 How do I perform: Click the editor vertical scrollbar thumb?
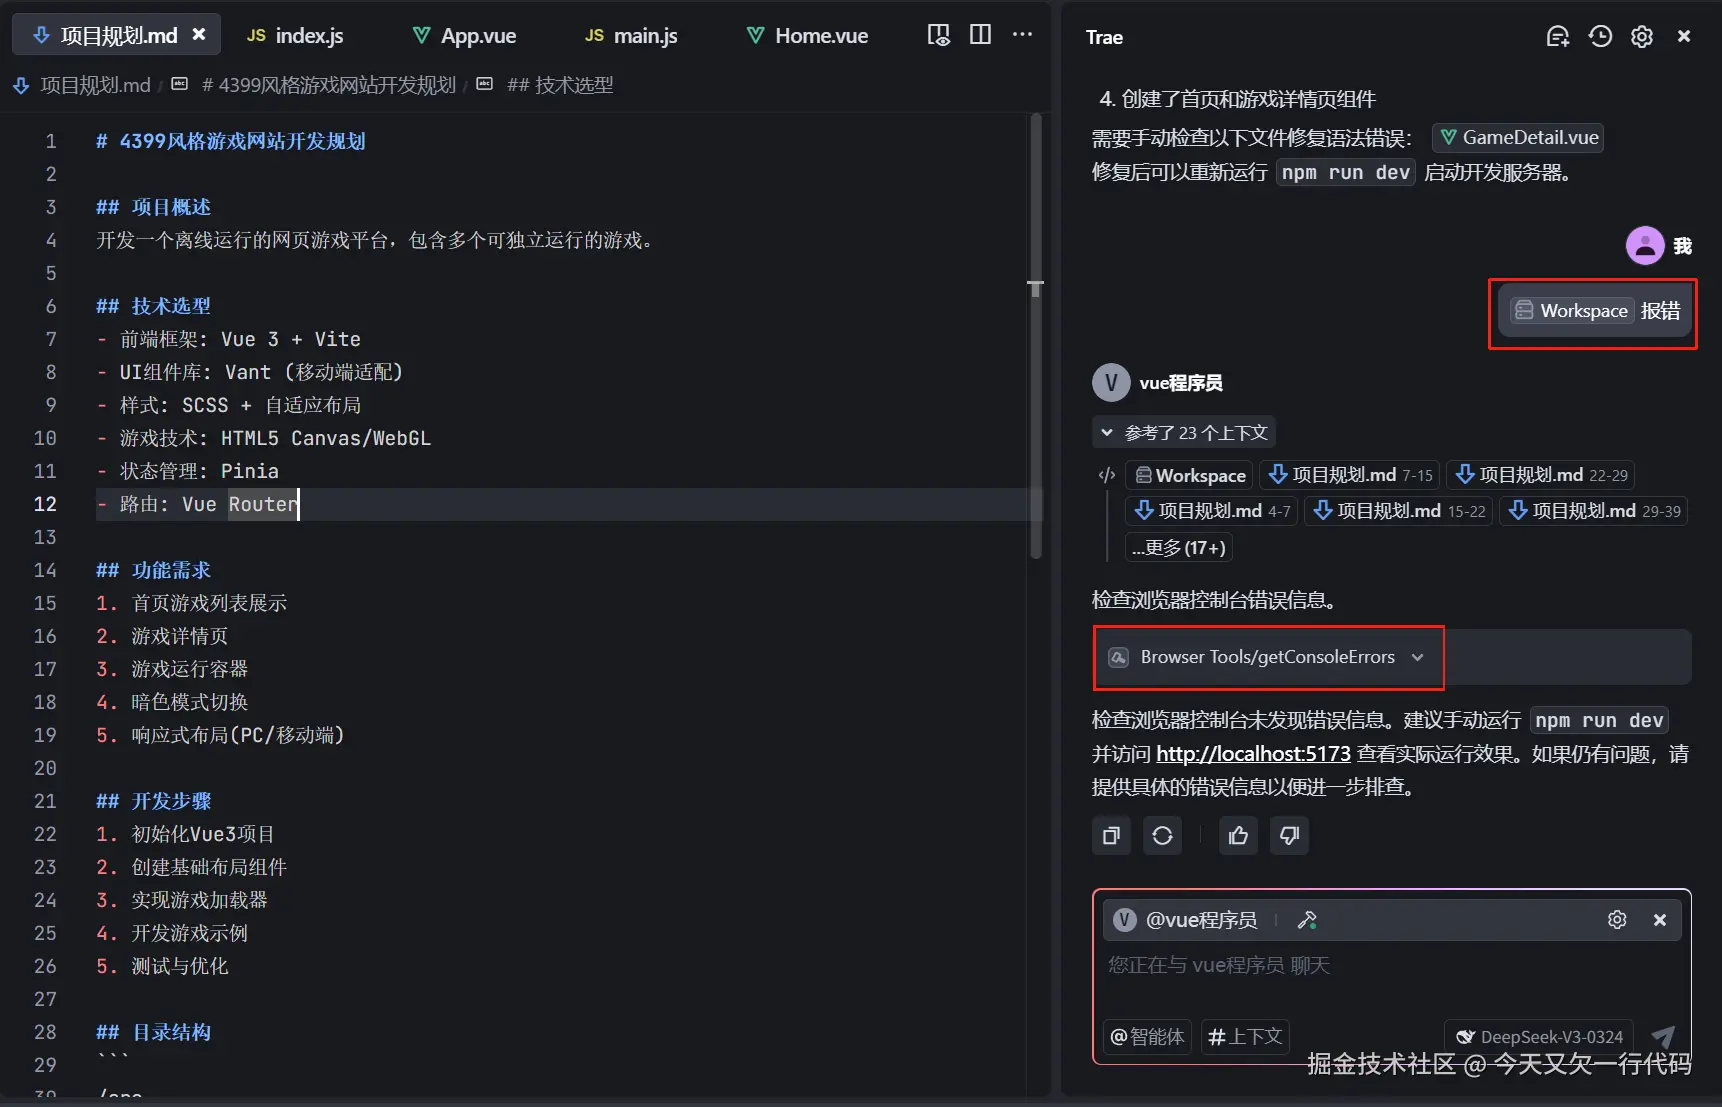[x=1036, y=335]
